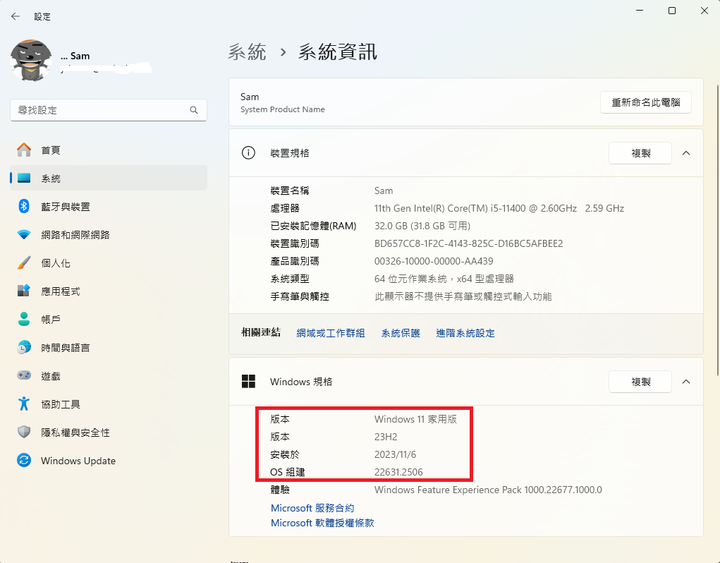Click the Windows logo beside Windows 規格
The image size is (720, 563).
coord(248,382)
